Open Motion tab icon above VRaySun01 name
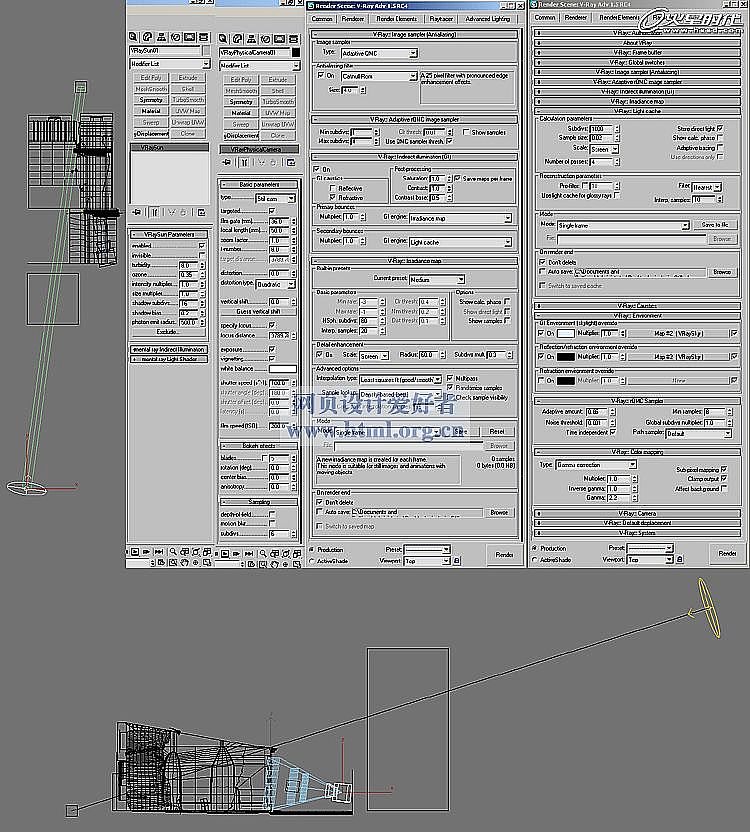This screenshot has height=832, width=750. point(175,37)
